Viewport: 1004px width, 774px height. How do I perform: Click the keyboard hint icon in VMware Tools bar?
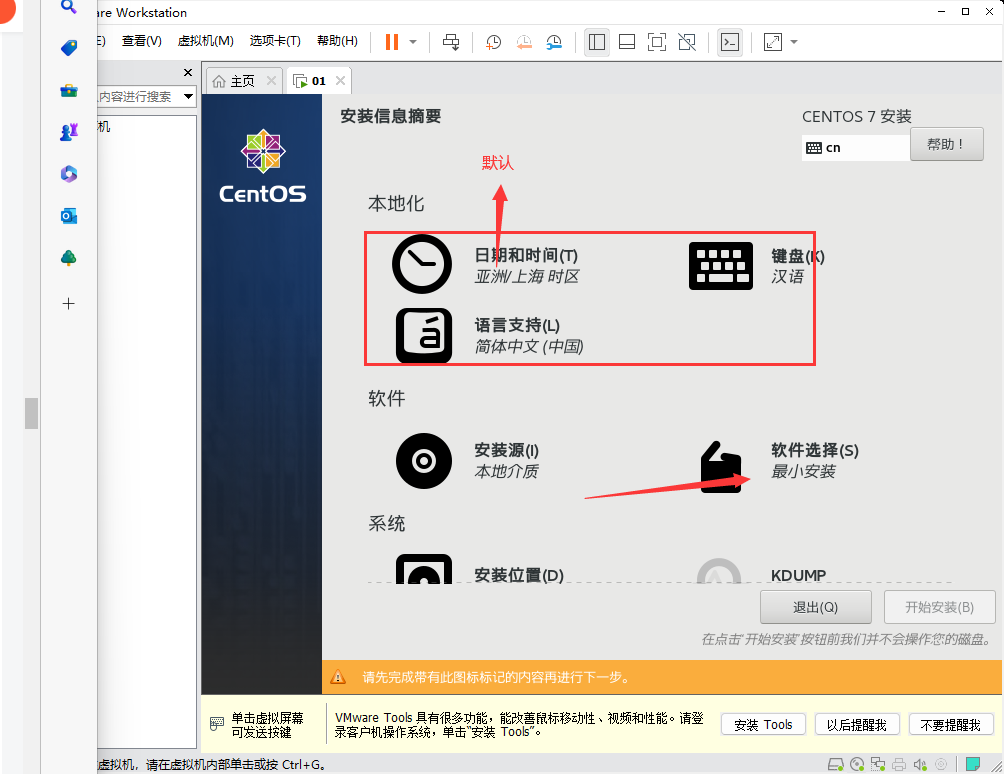[217, 724]
